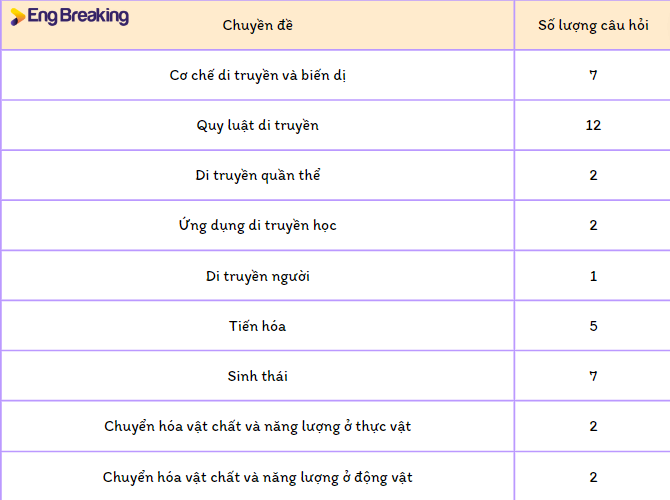Click the "Di truyền quần thể" cell
Viewport: 670px width, 500px height.
[258, 175]
